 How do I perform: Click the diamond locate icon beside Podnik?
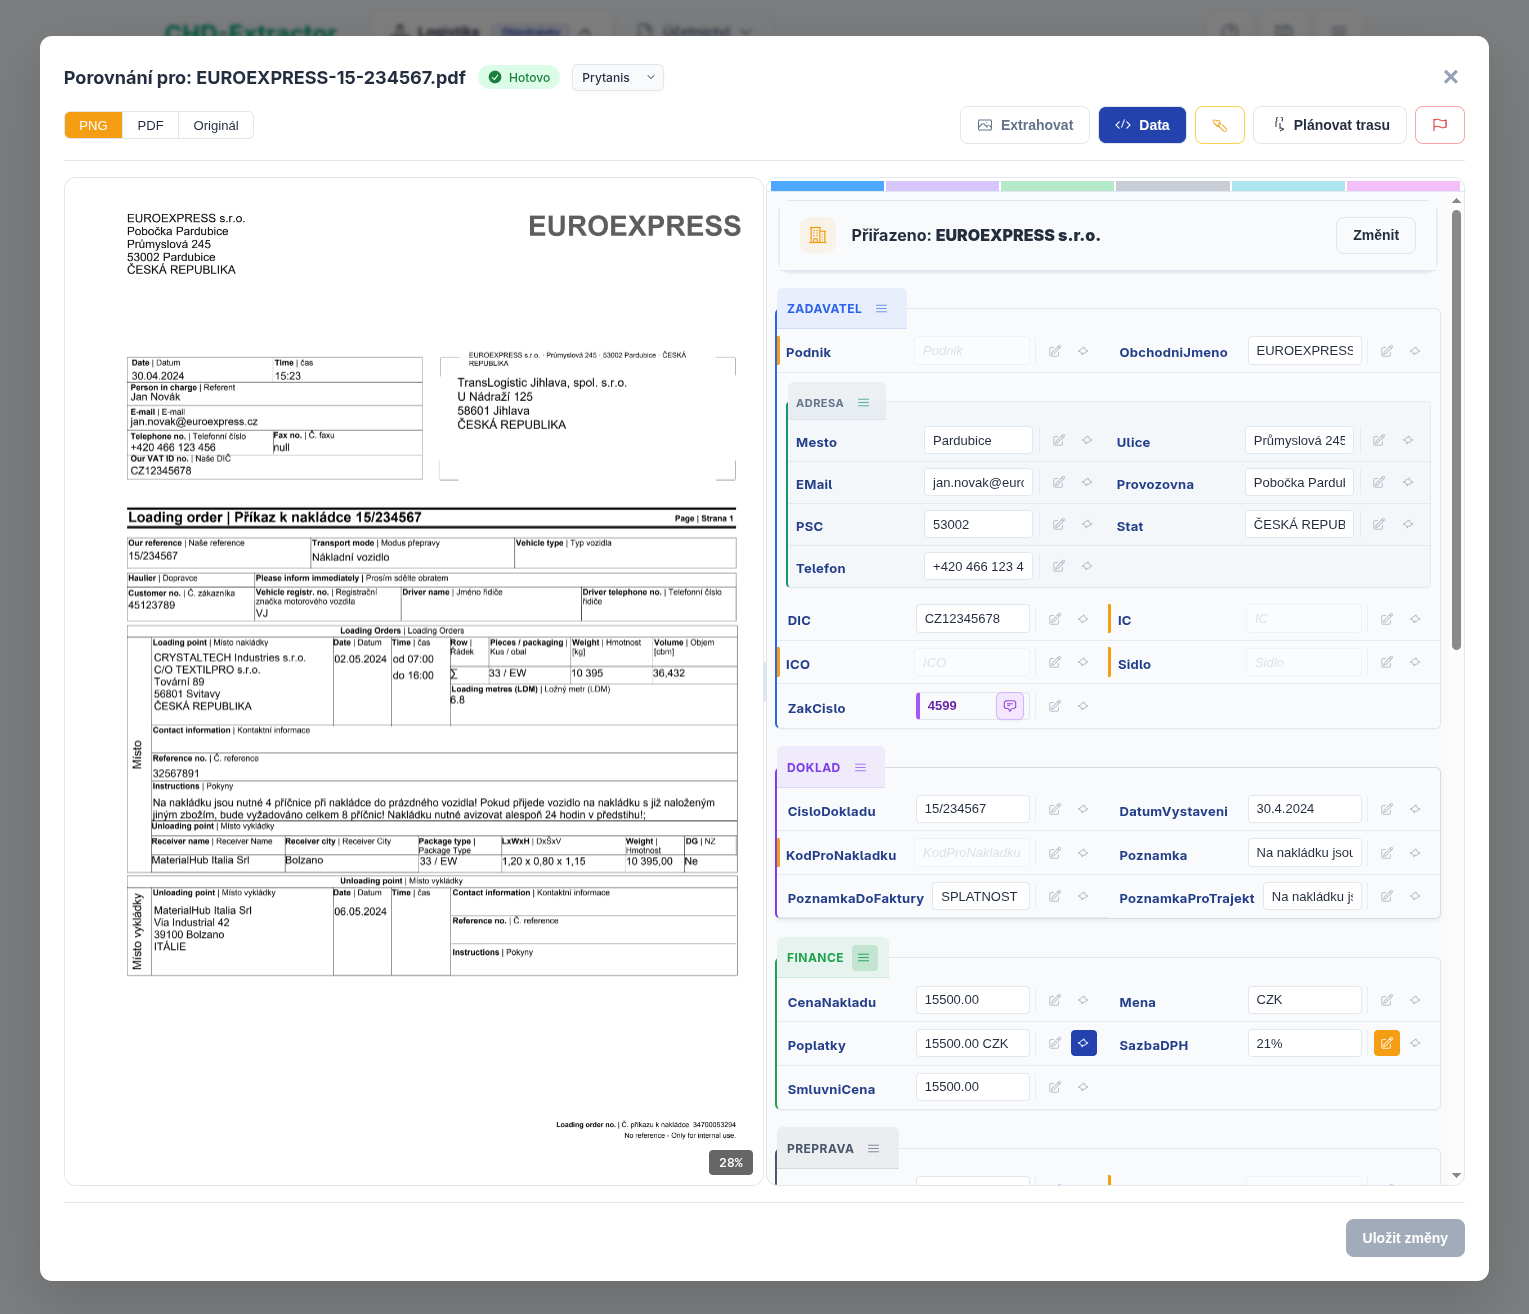tap(1083, 351)
